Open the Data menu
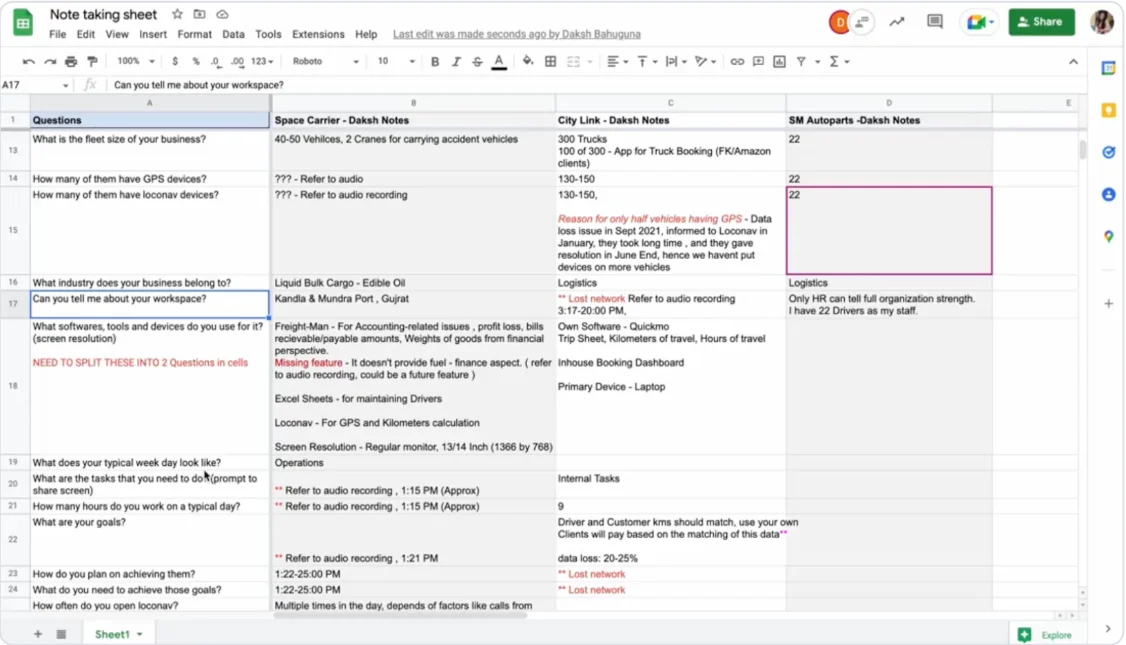The image size is (1126, 645). click(x=233, y=34)
